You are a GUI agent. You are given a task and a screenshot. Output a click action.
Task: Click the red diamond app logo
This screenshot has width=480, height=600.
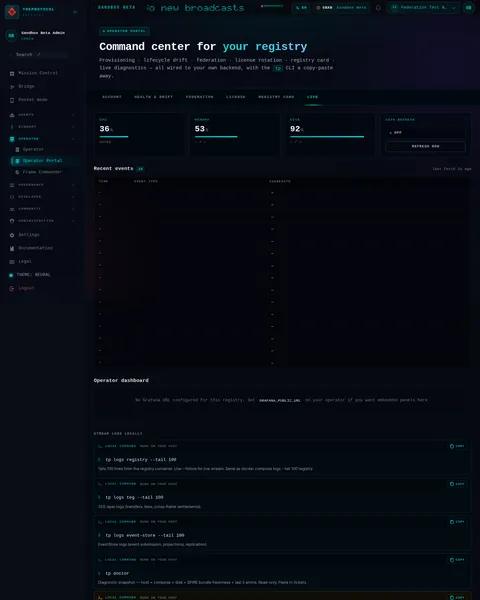click(x=12, y=12)
